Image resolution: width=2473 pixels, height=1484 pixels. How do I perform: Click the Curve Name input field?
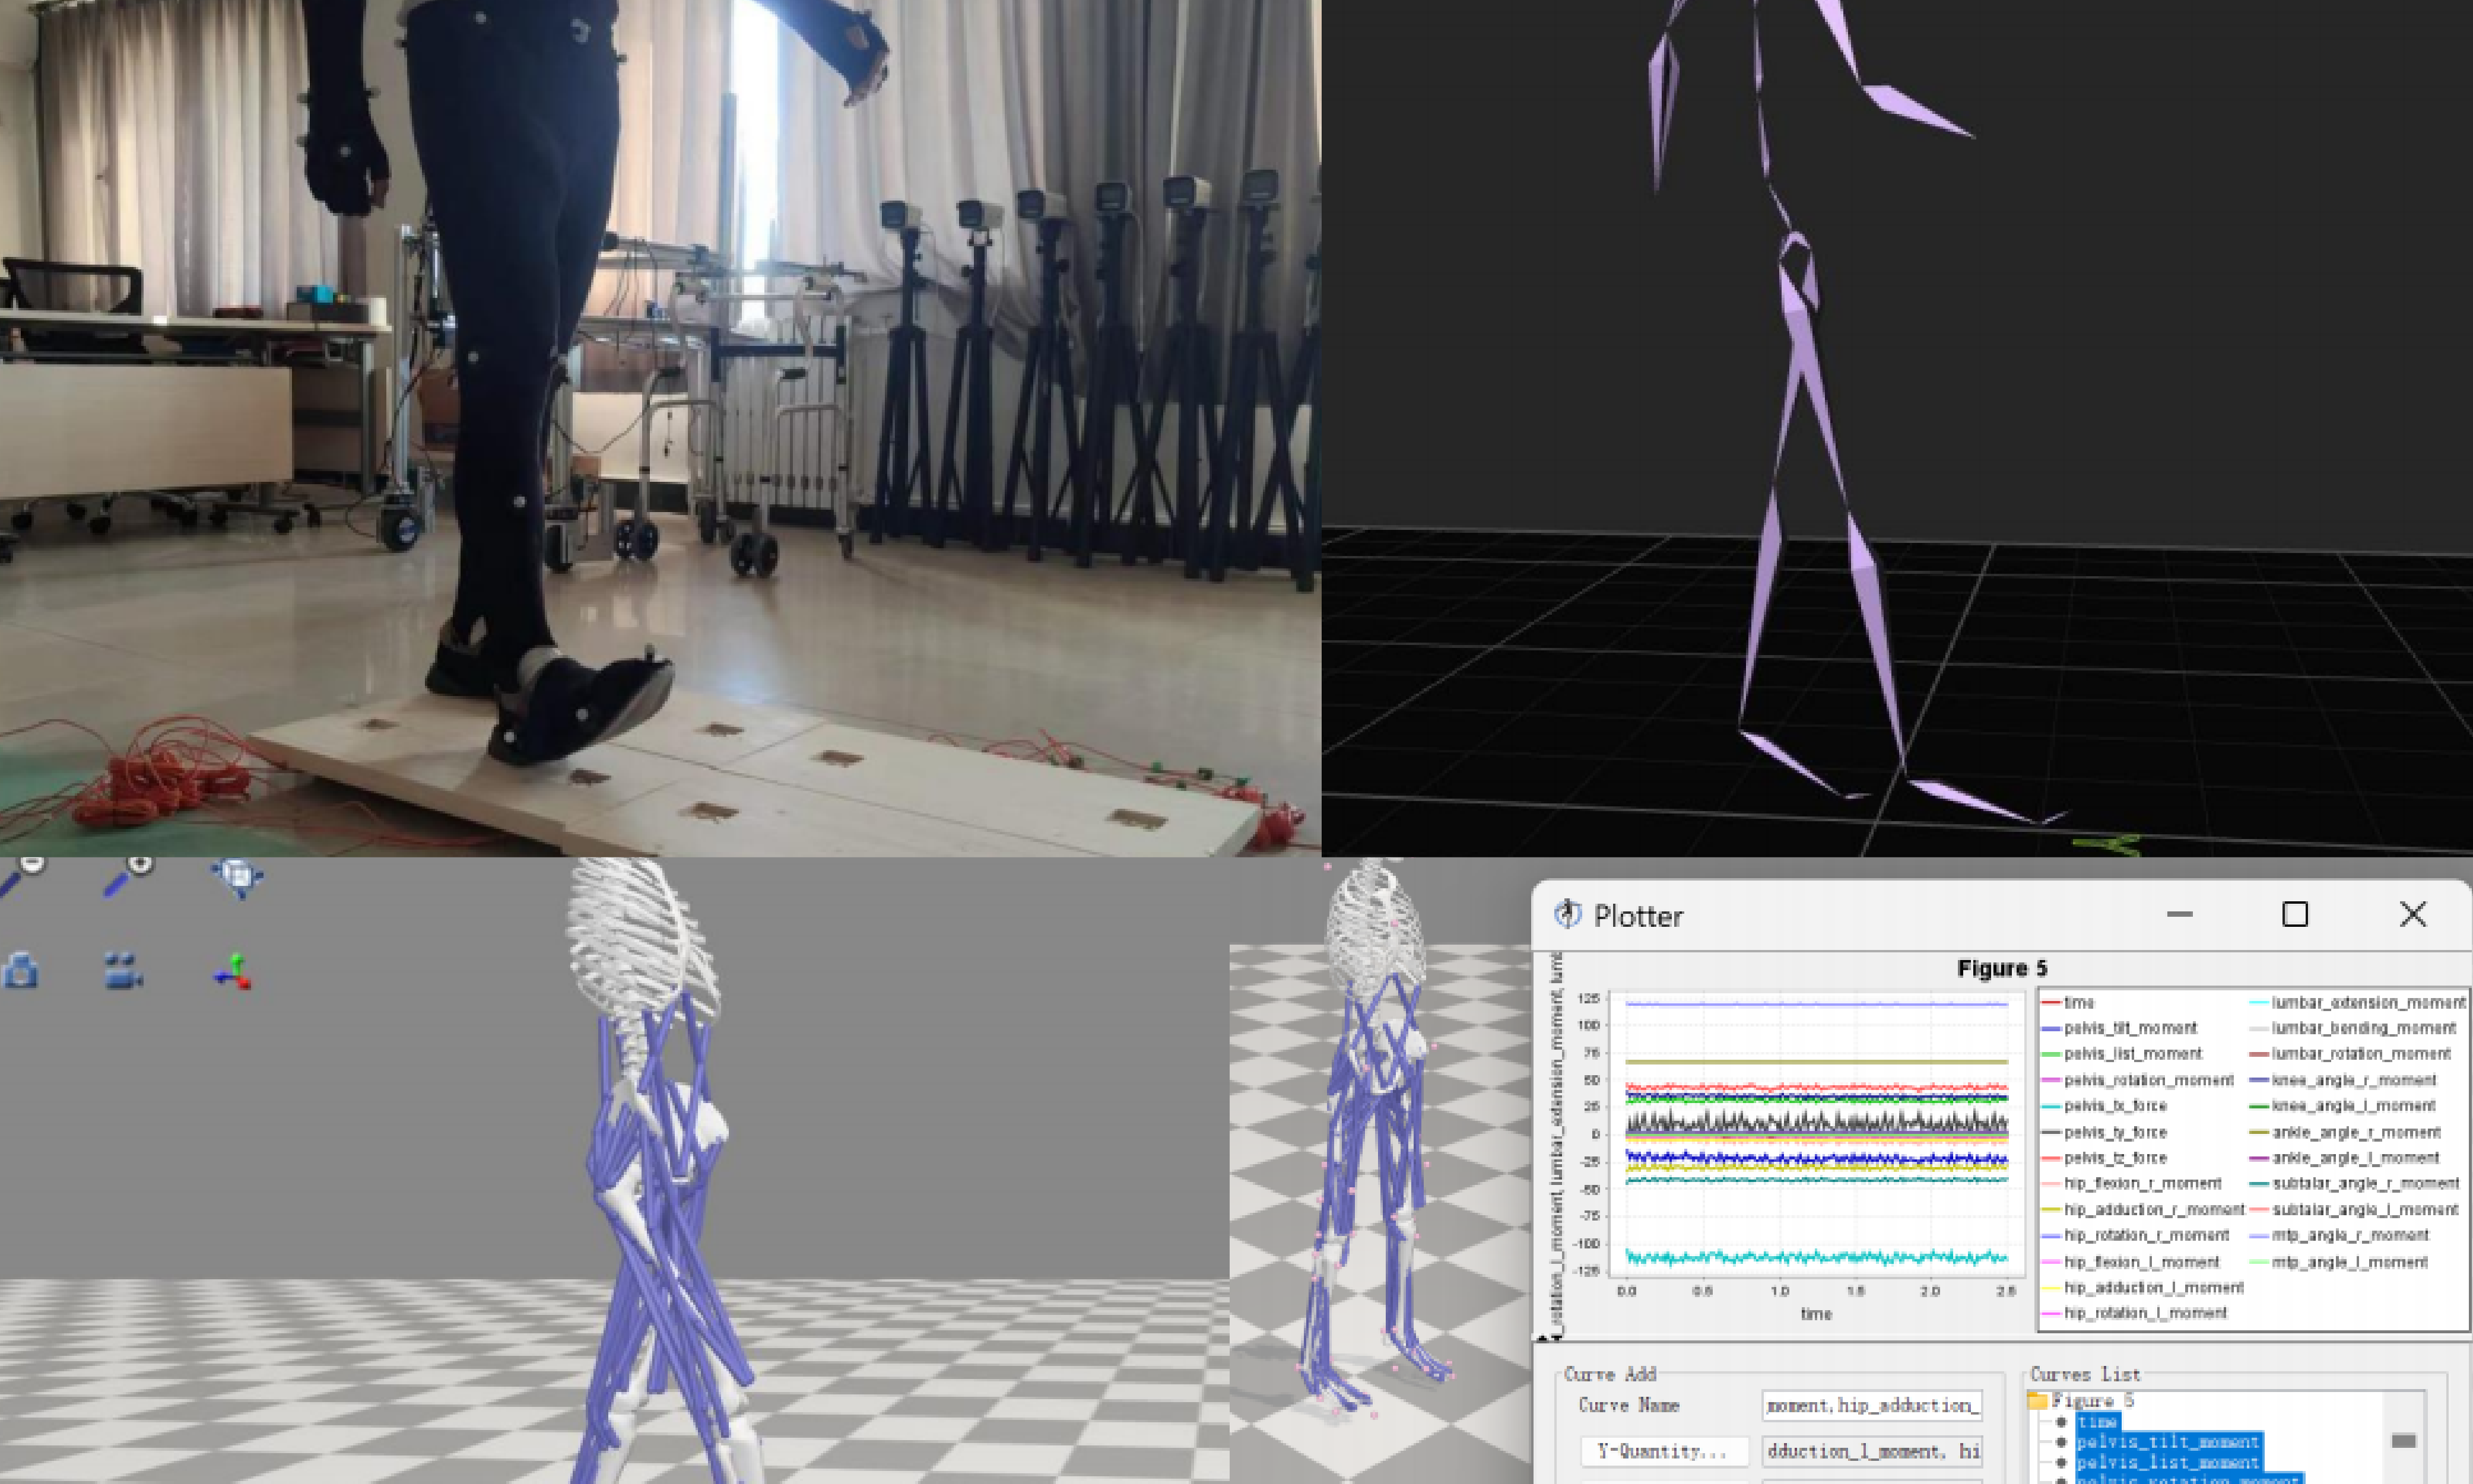coord(1872,1406)
